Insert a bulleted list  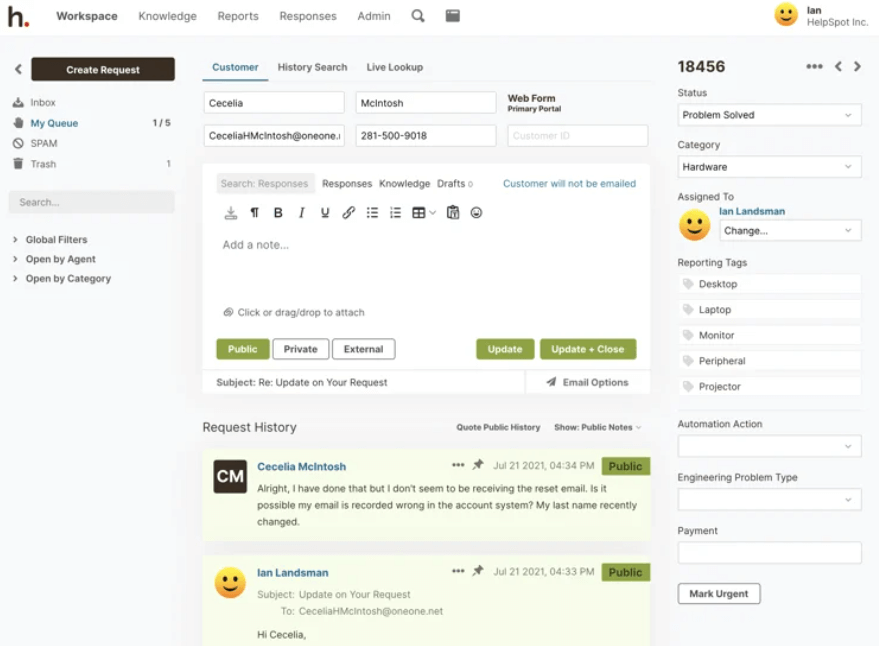[372, 213]
